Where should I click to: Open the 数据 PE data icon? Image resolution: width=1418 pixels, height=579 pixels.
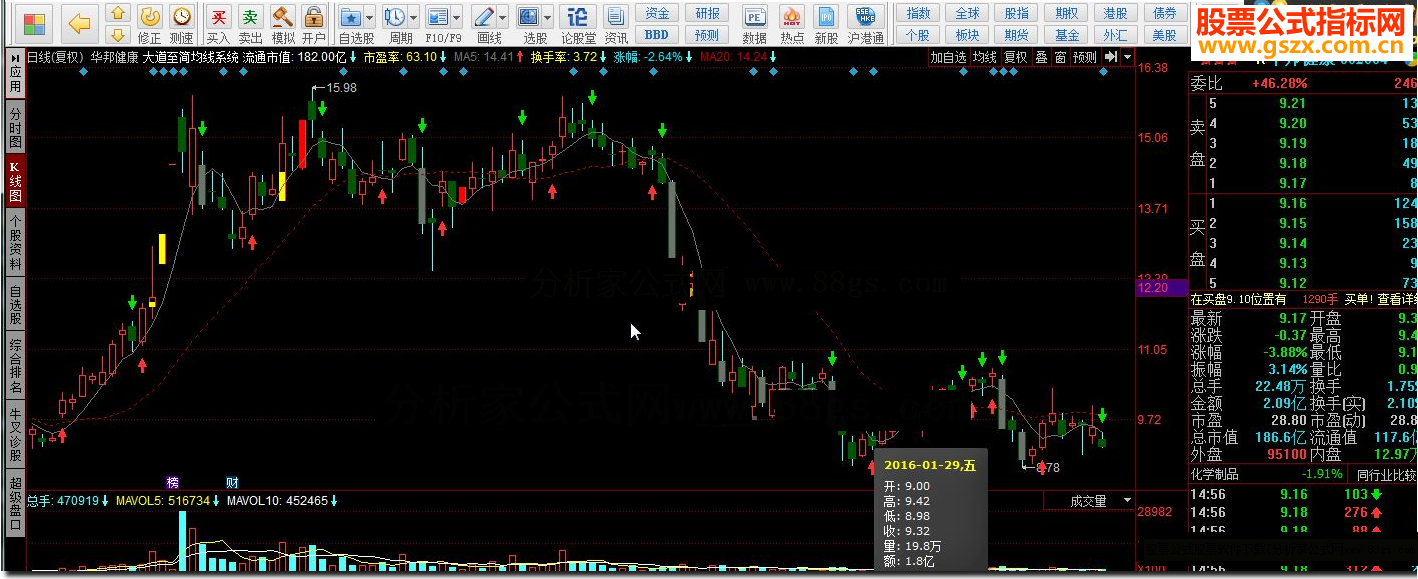[755, 23]
